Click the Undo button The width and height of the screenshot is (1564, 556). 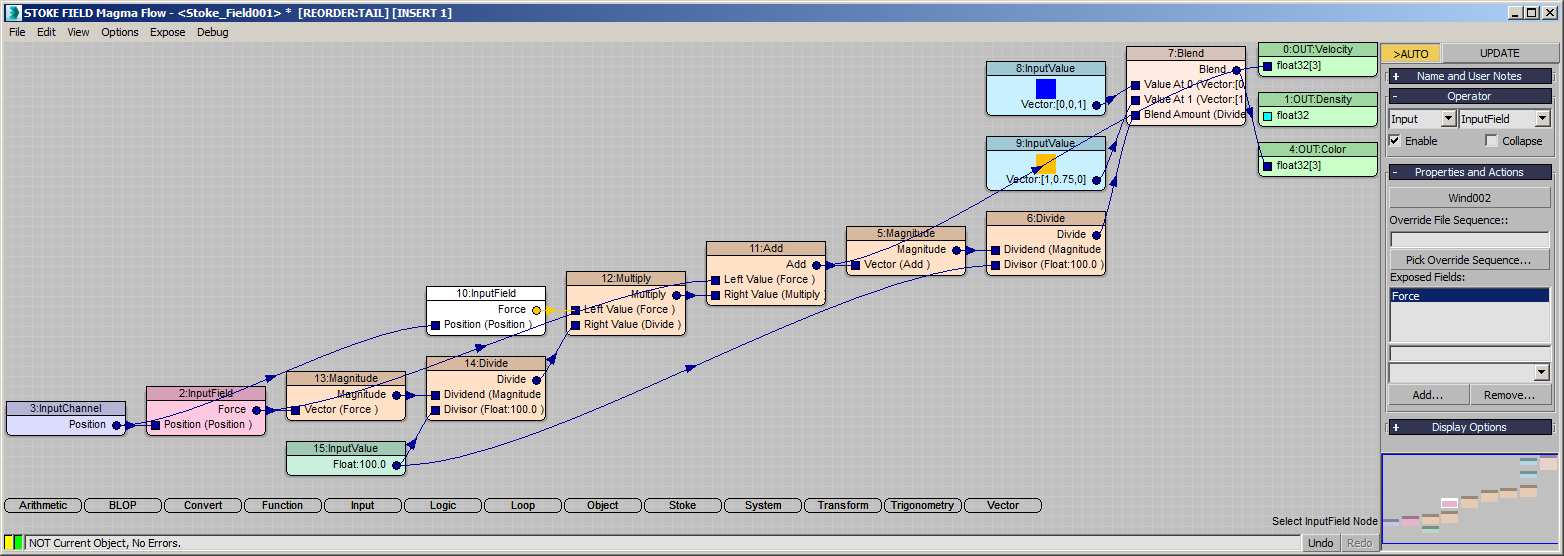click(x=1321, y=543)
